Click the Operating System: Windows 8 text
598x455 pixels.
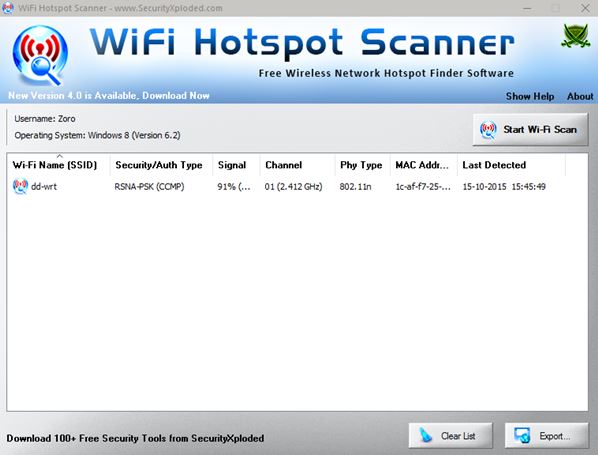[x=97, y=135]
